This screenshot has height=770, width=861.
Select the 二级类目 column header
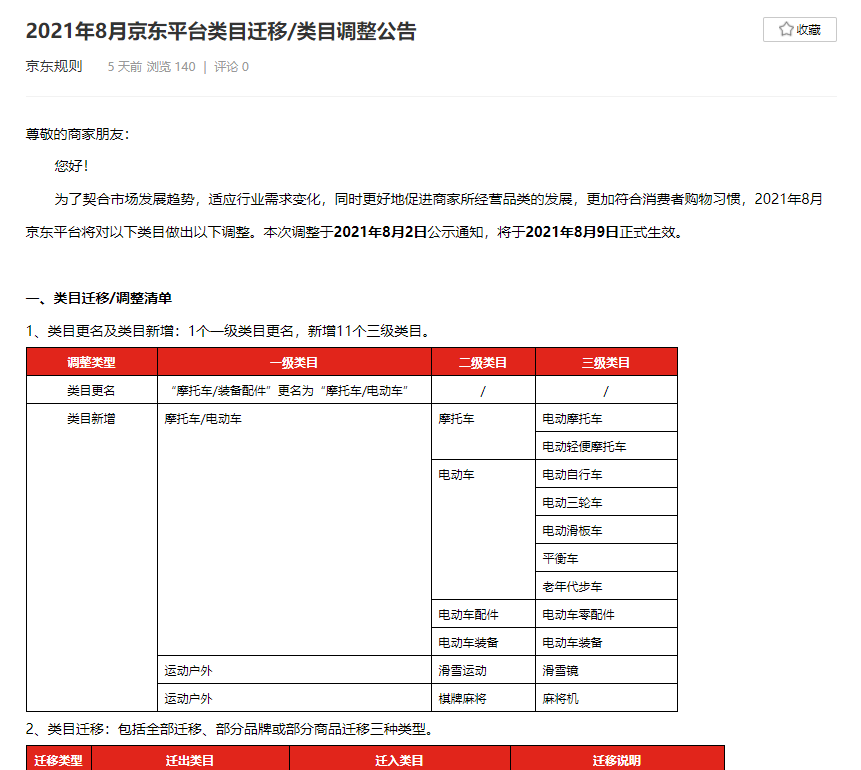tap(483, 362)
